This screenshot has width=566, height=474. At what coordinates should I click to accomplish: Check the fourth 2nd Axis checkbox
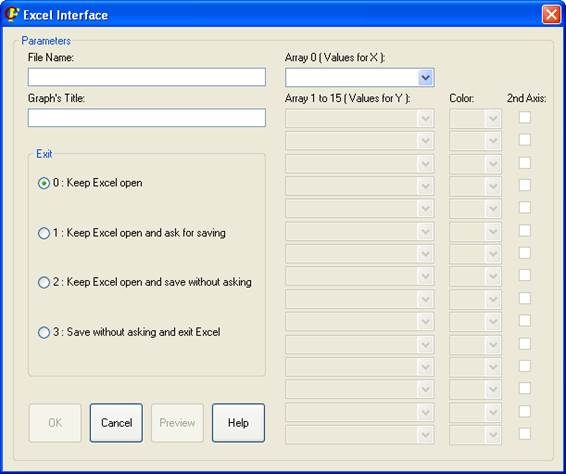(524, 185)
